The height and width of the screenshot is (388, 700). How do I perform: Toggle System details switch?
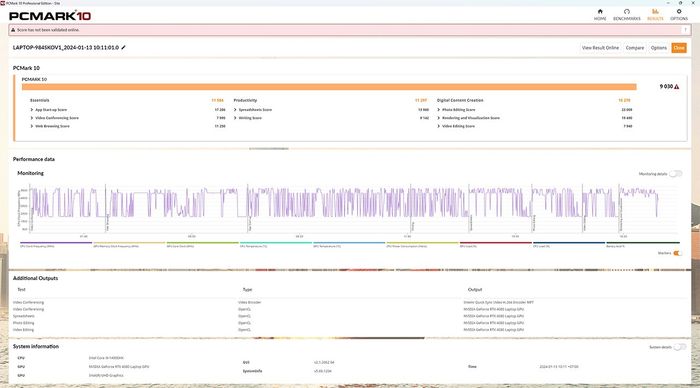tap(679, 347)
